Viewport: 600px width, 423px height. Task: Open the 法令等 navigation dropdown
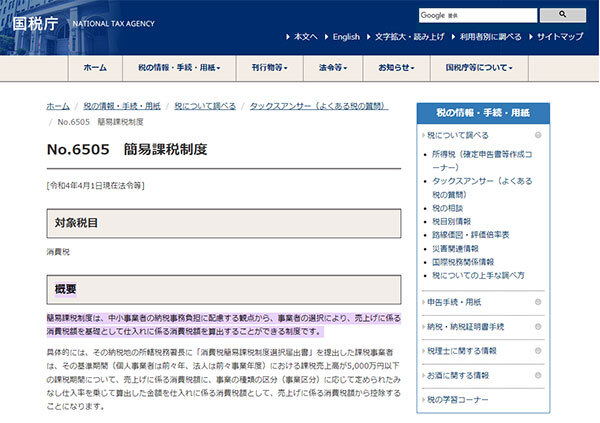pyautogui.click(x=332, y=67)
